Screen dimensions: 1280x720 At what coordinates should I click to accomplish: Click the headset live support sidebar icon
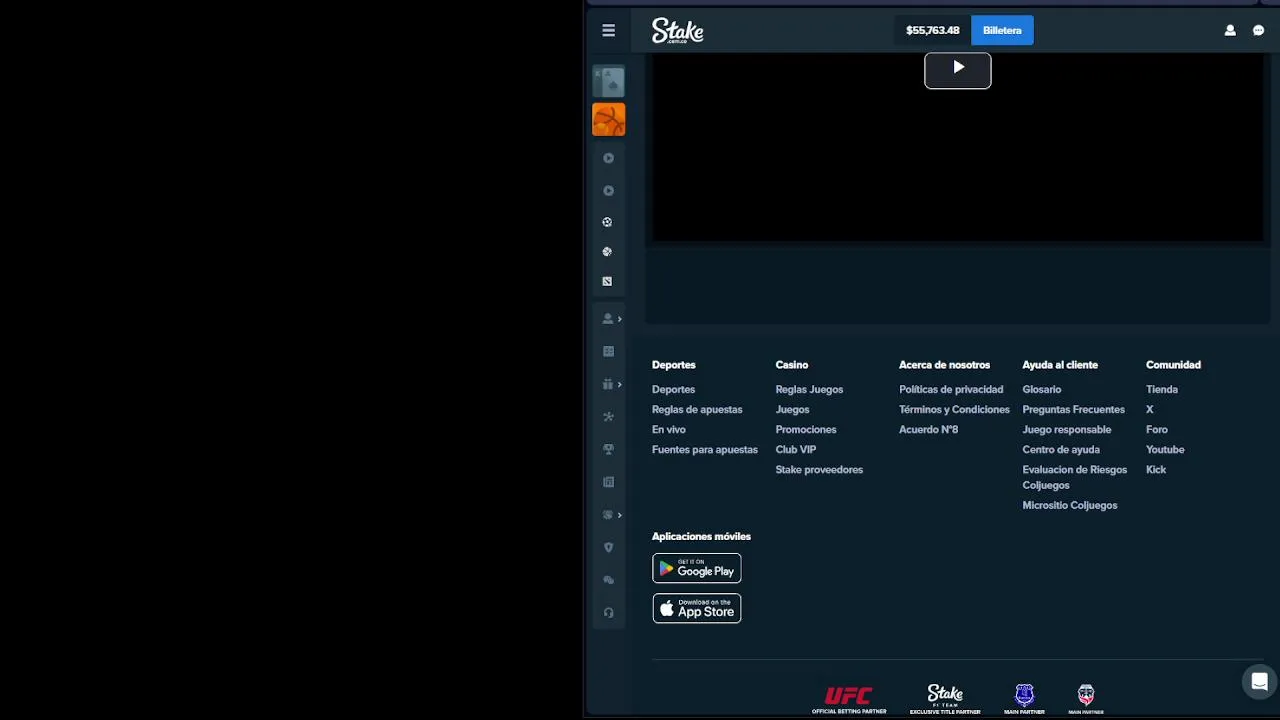tap(608, 613)
